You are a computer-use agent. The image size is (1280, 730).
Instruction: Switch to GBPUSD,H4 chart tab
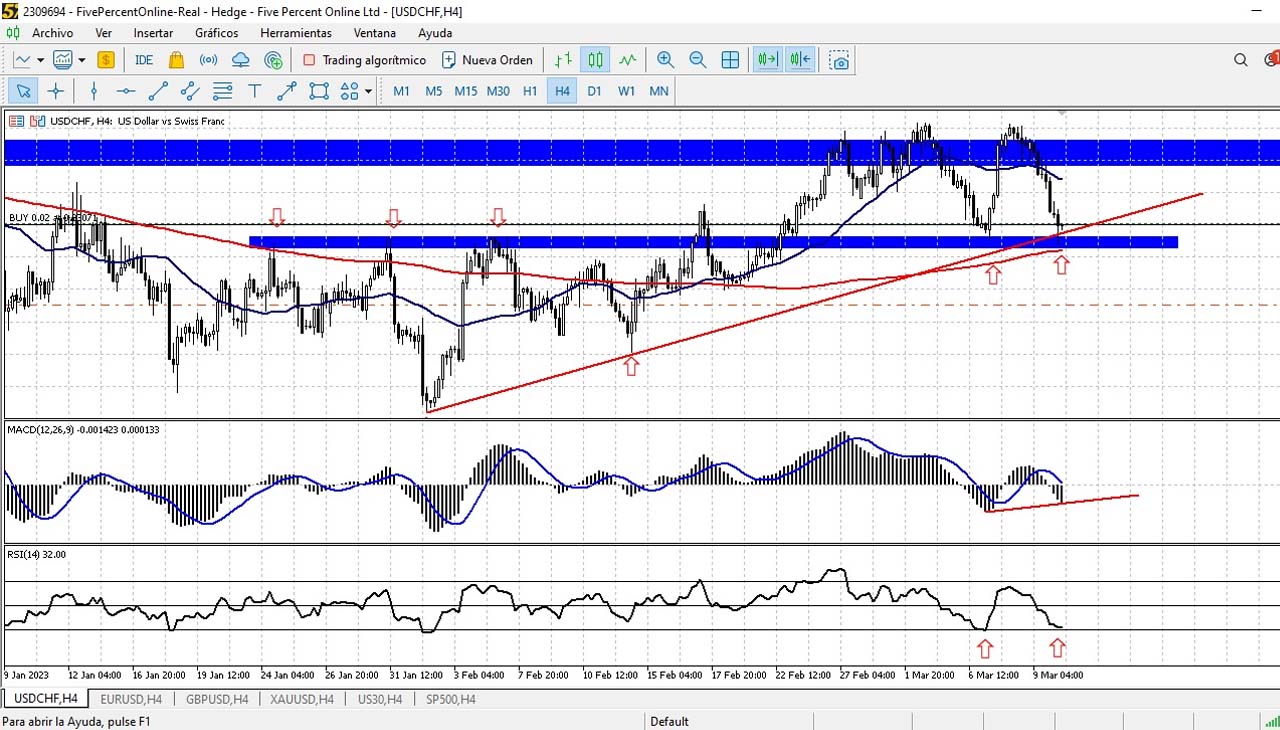(217, 699)
